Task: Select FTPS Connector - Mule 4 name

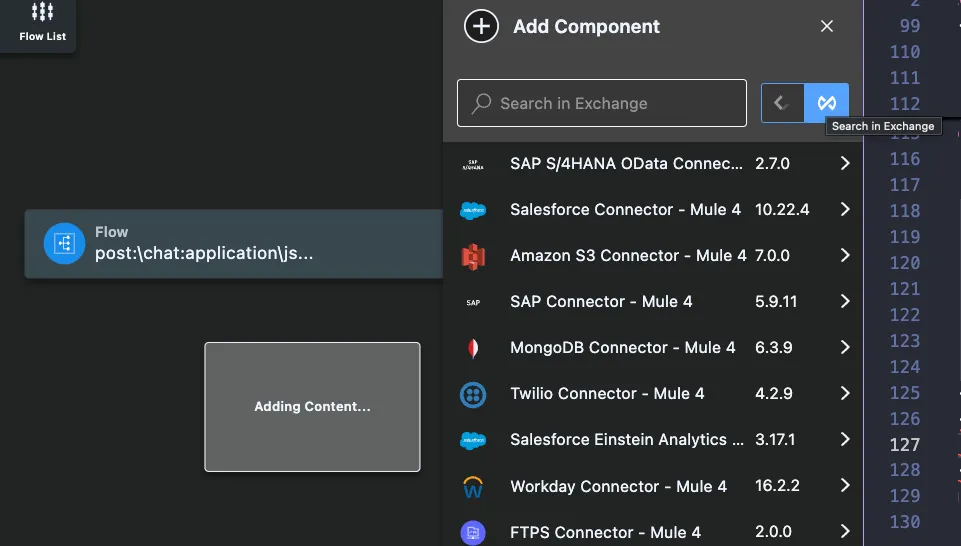Action: 606,532
